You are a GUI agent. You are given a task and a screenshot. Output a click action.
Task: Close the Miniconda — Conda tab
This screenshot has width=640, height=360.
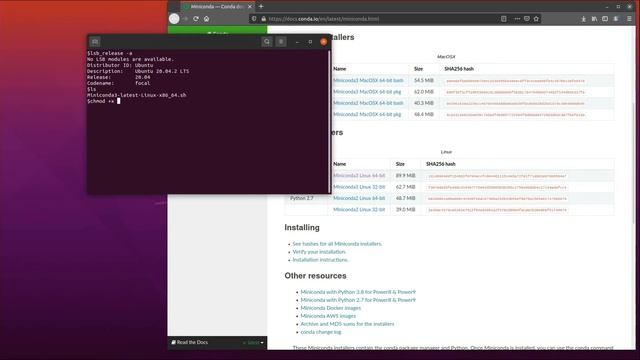coord(250,7)
